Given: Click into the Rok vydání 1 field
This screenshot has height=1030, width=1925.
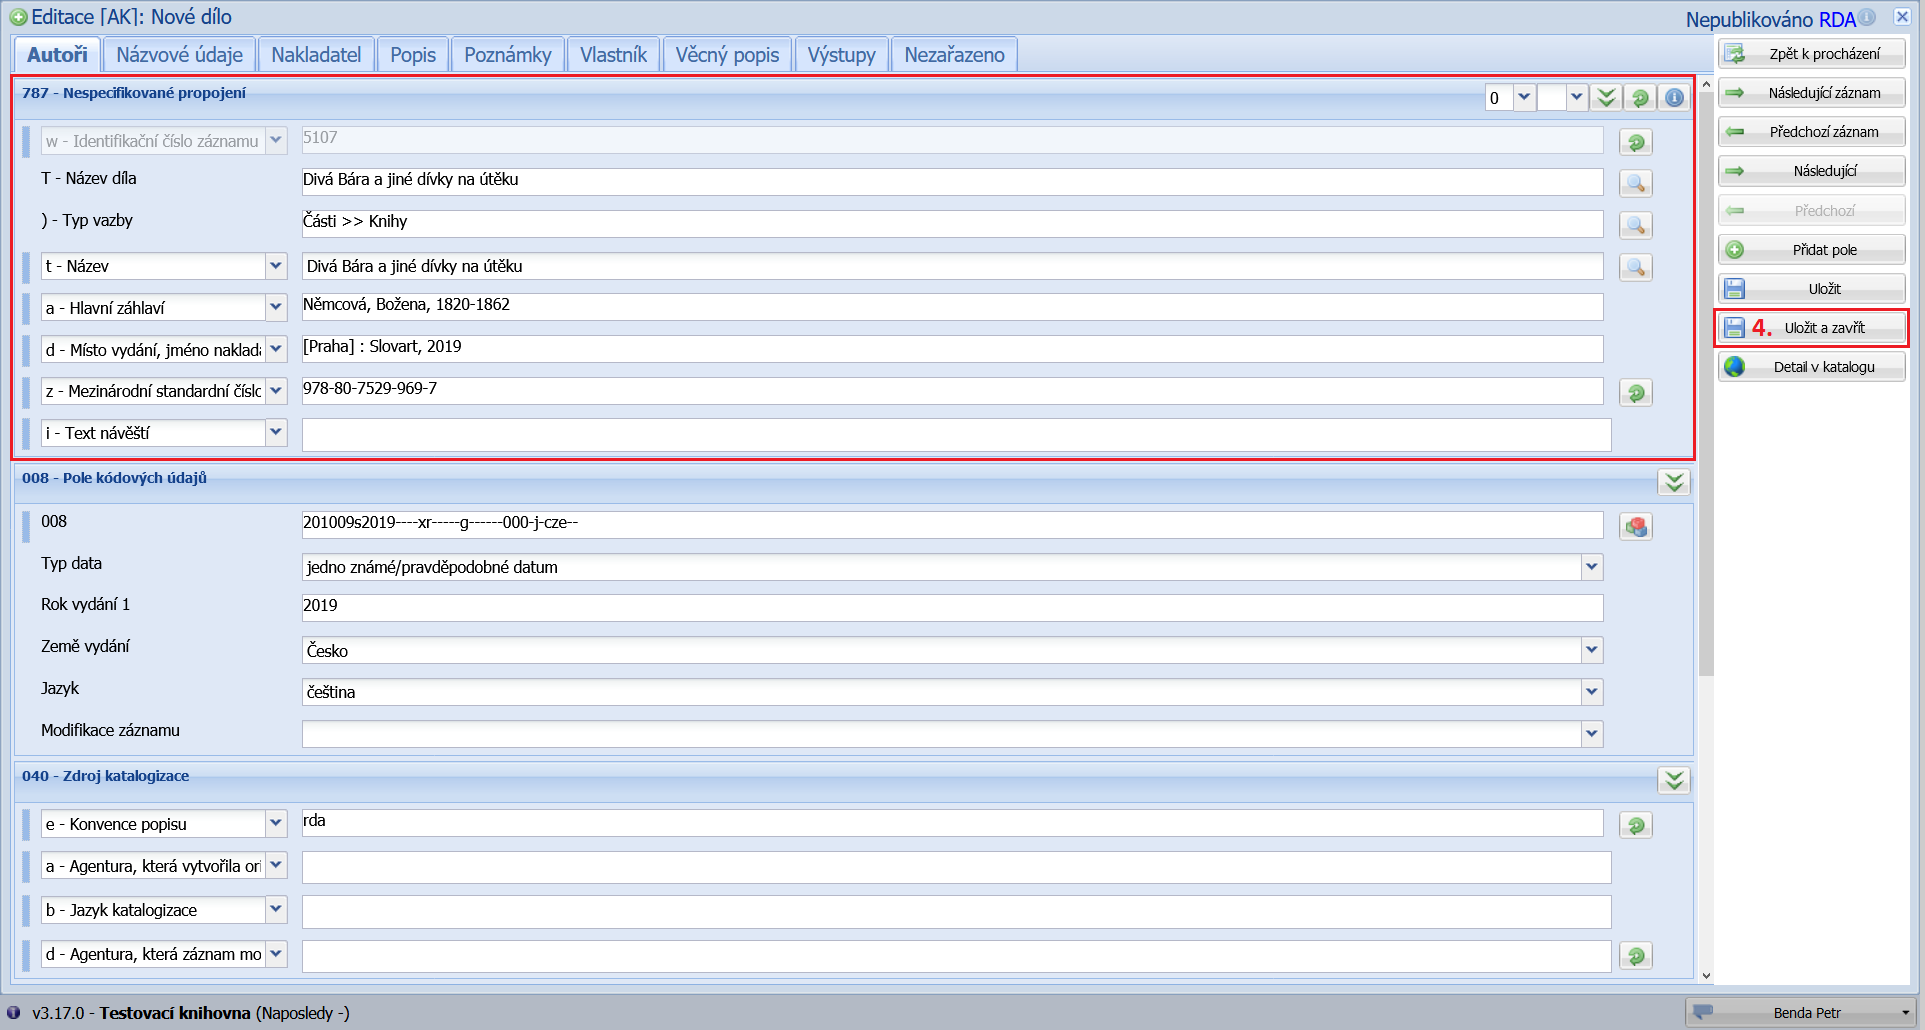Looking at the screenshot, I should point(951,607).
